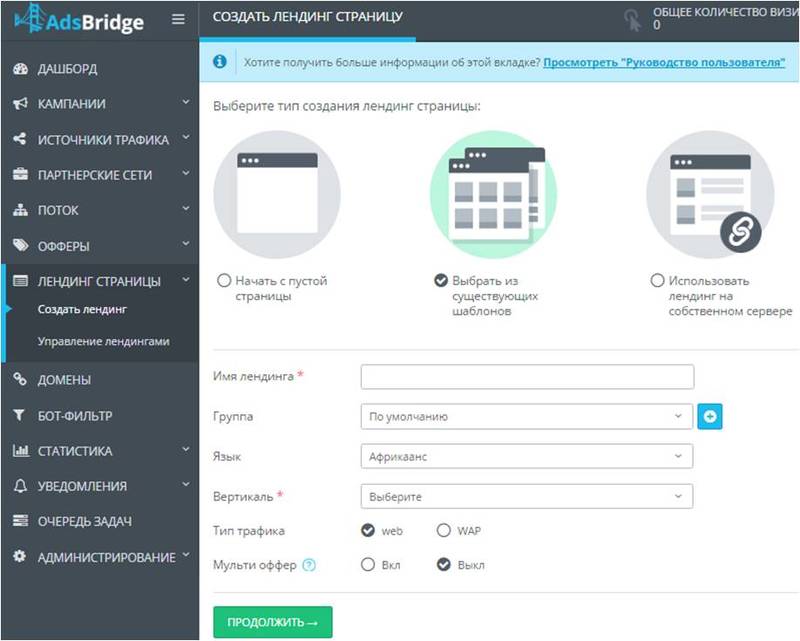Expand the 'Кампании' sidebar menu
The image size is (800, 641).
100,104
